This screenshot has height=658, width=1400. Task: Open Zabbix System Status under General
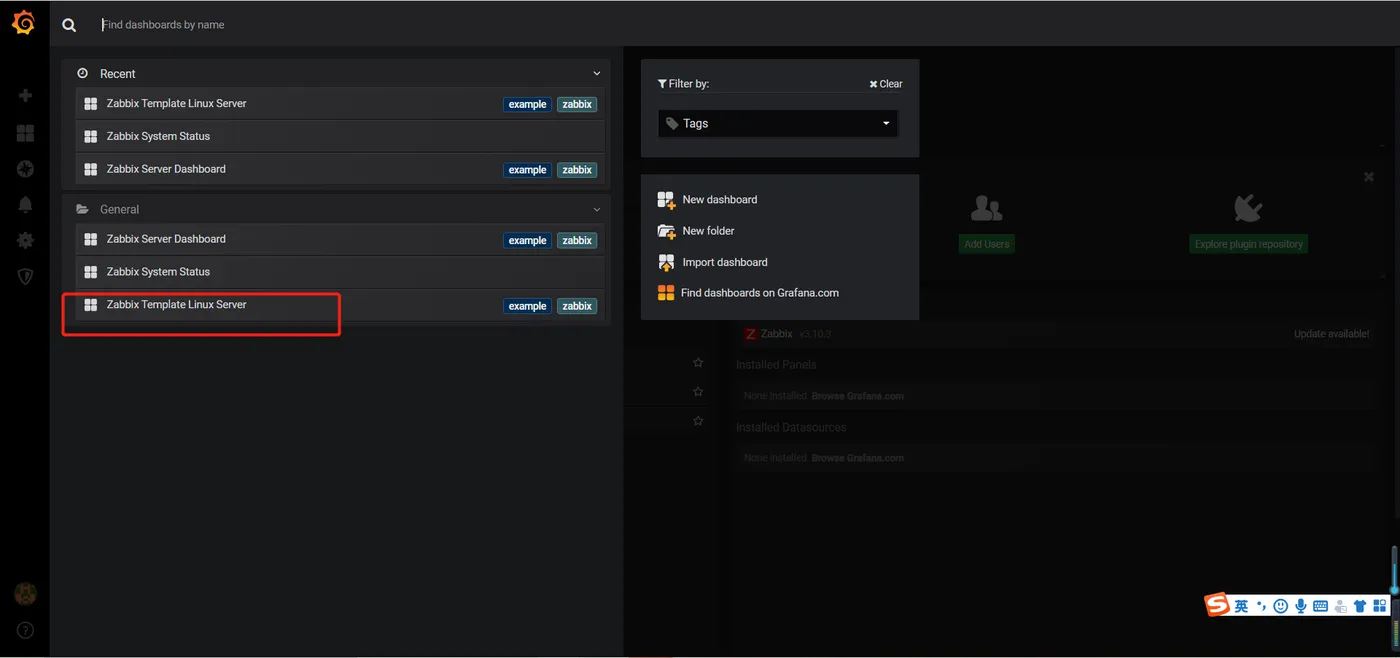pyautogui.click(x=340, y=272)
